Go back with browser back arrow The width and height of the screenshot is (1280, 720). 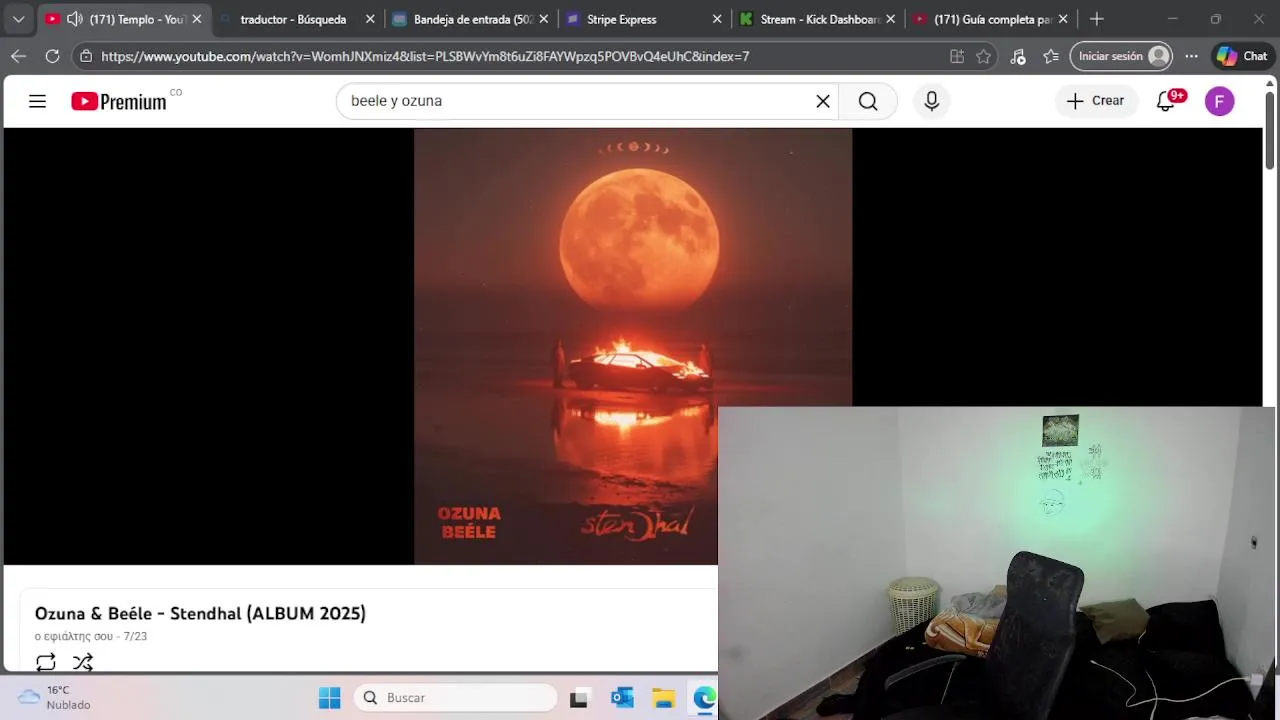point(19,56)
